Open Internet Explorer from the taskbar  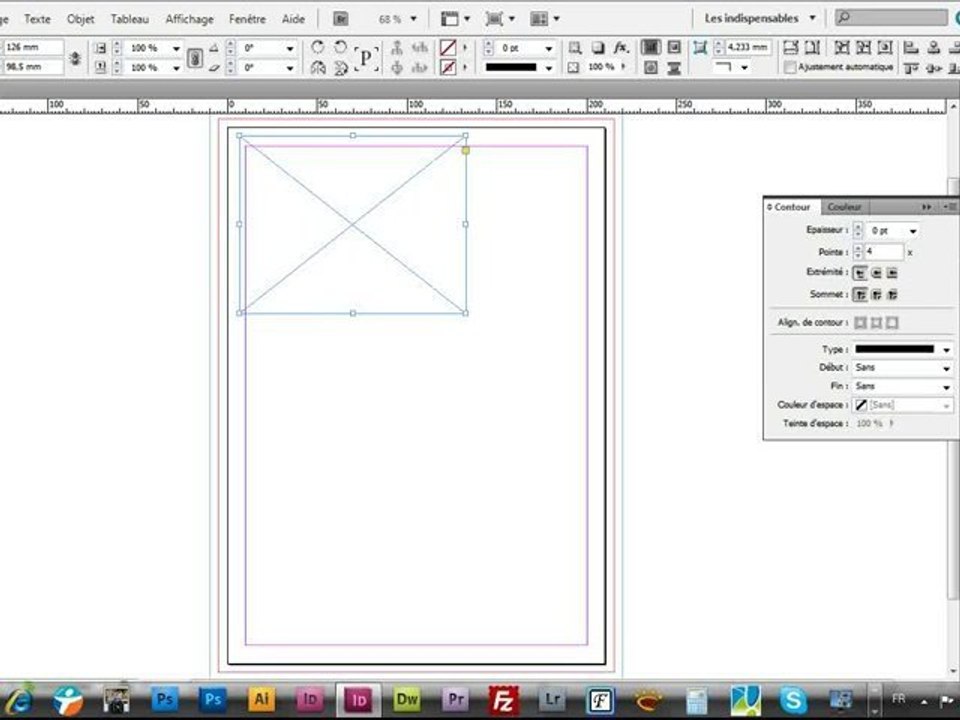coord(18,700)
